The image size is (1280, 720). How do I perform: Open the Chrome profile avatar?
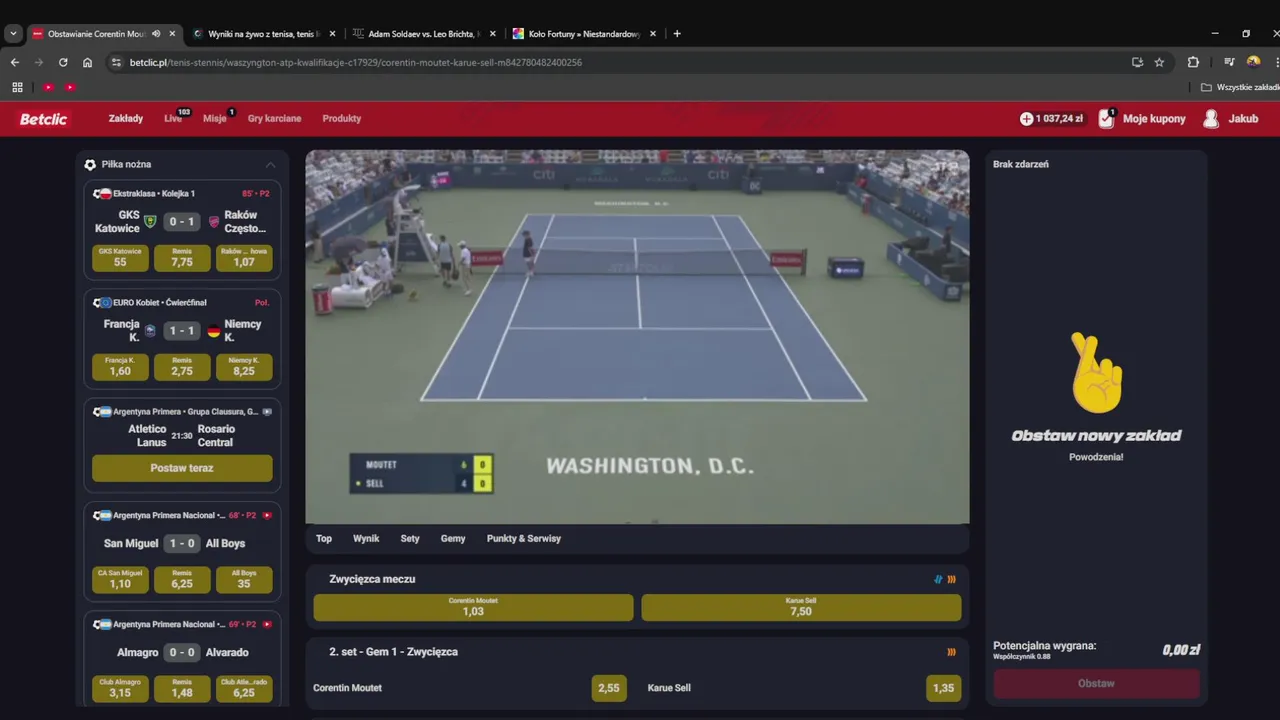[1253, 62]
